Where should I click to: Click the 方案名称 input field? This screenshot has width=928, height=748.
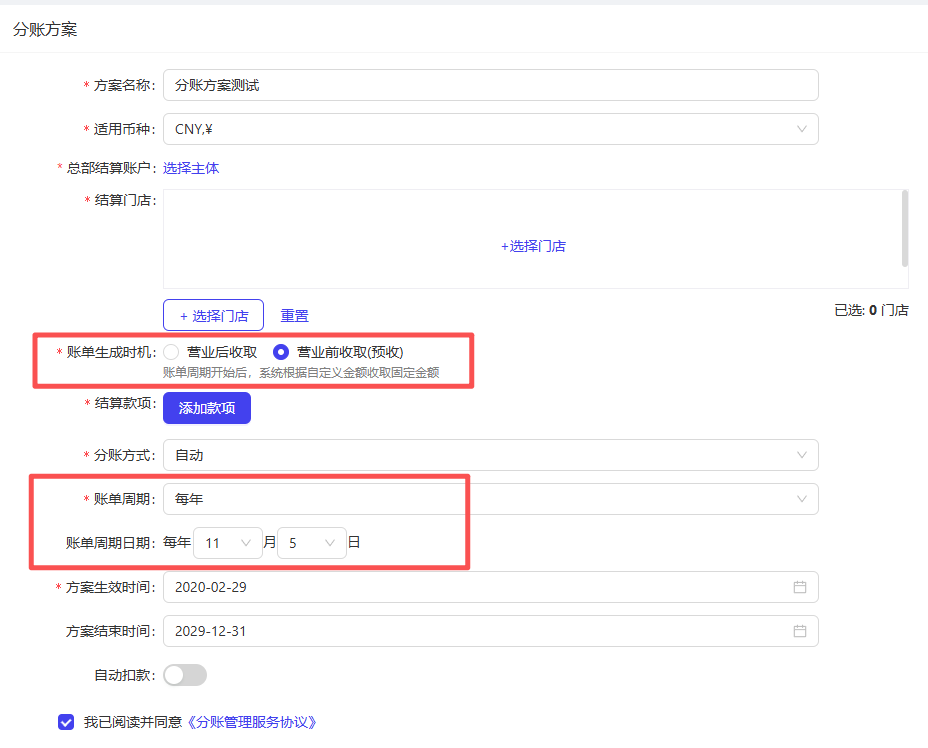(x=490, y=85)
